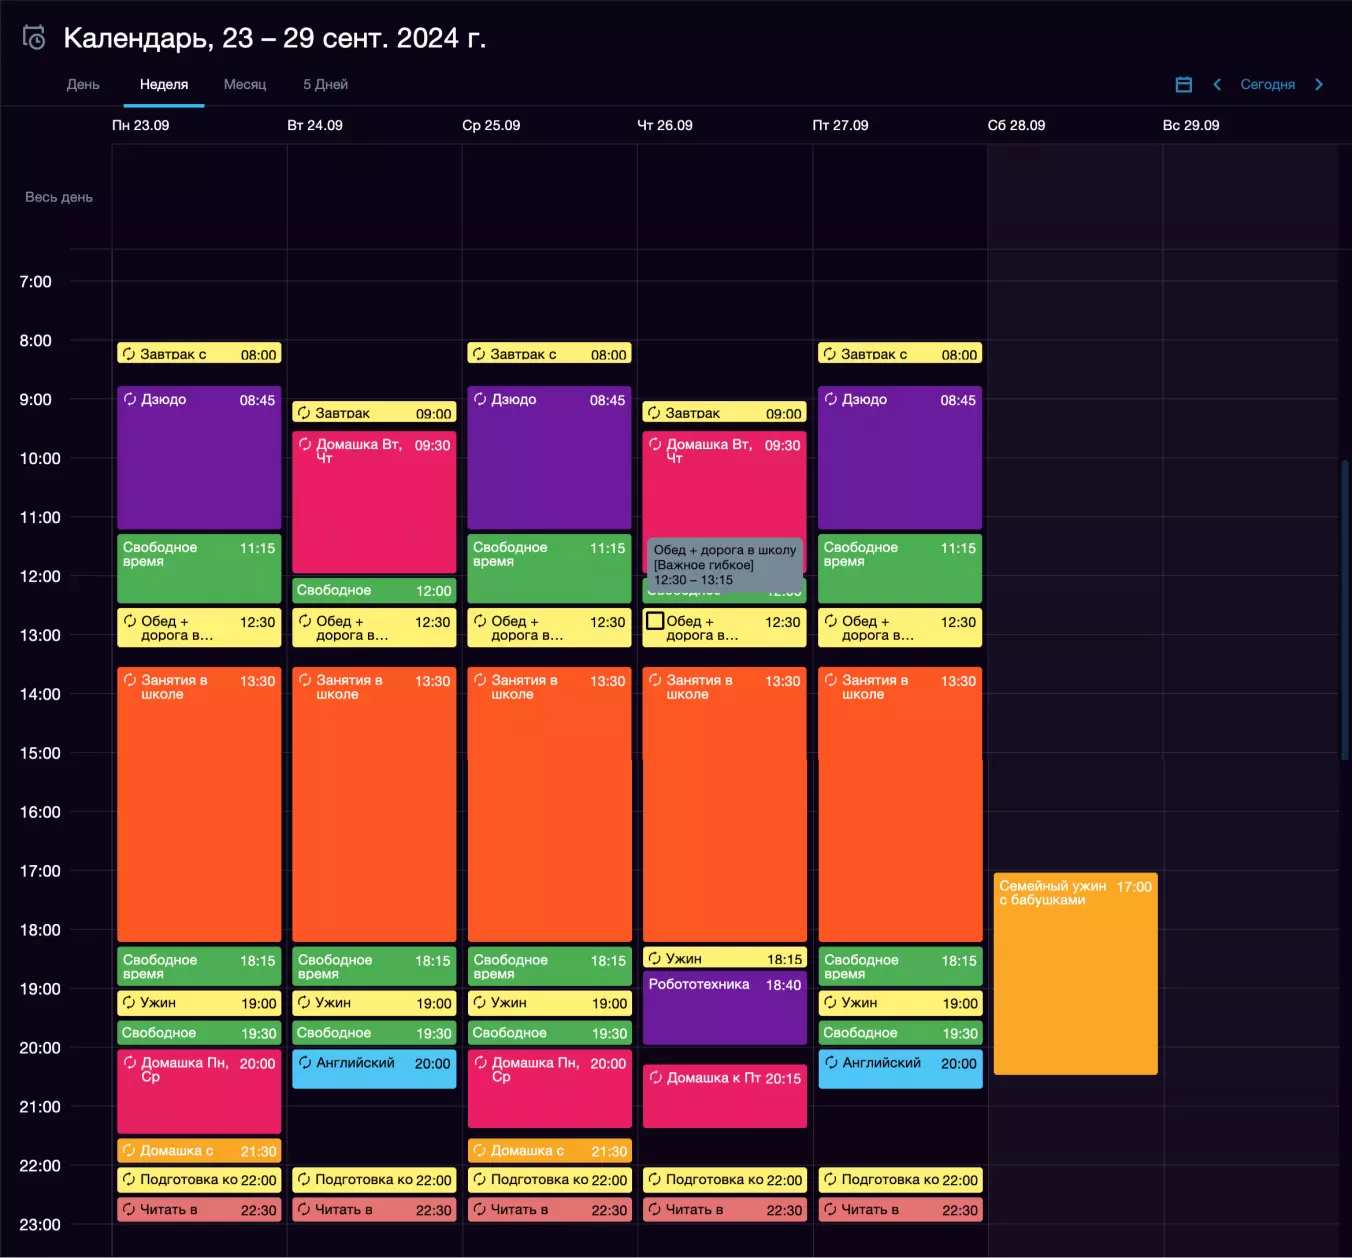Screen dimensions: 1352x1258
Task: Open Wednesday's Свободное время 18:15 event
Action: pos(549,967)
